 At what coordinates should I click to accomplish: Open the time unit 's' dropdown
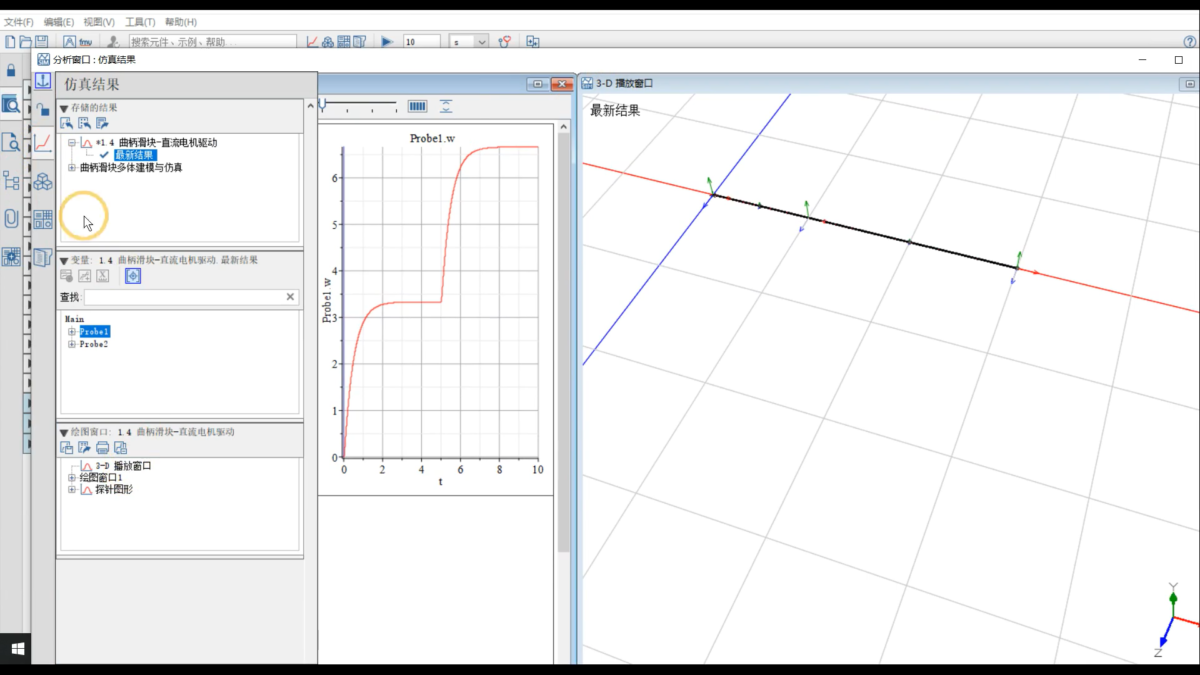click(x=482, y=42)
